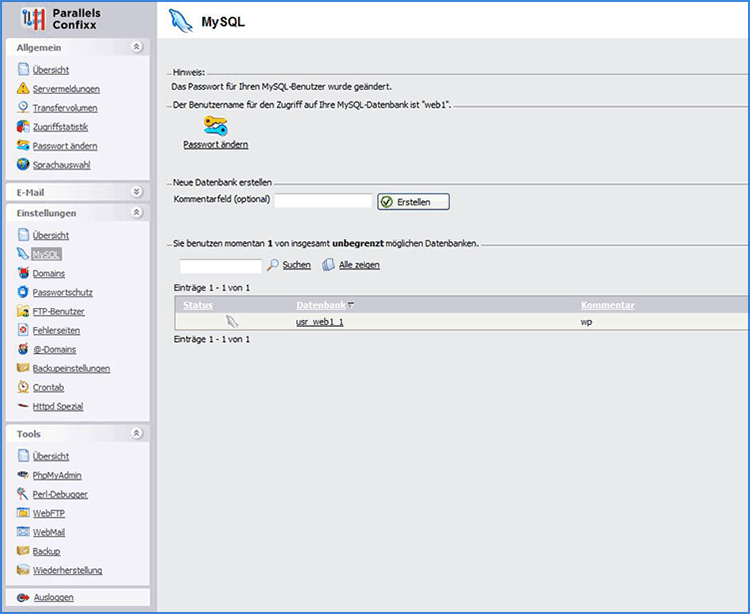
Task: Click the wp comment cell
Action: [586, 322]
